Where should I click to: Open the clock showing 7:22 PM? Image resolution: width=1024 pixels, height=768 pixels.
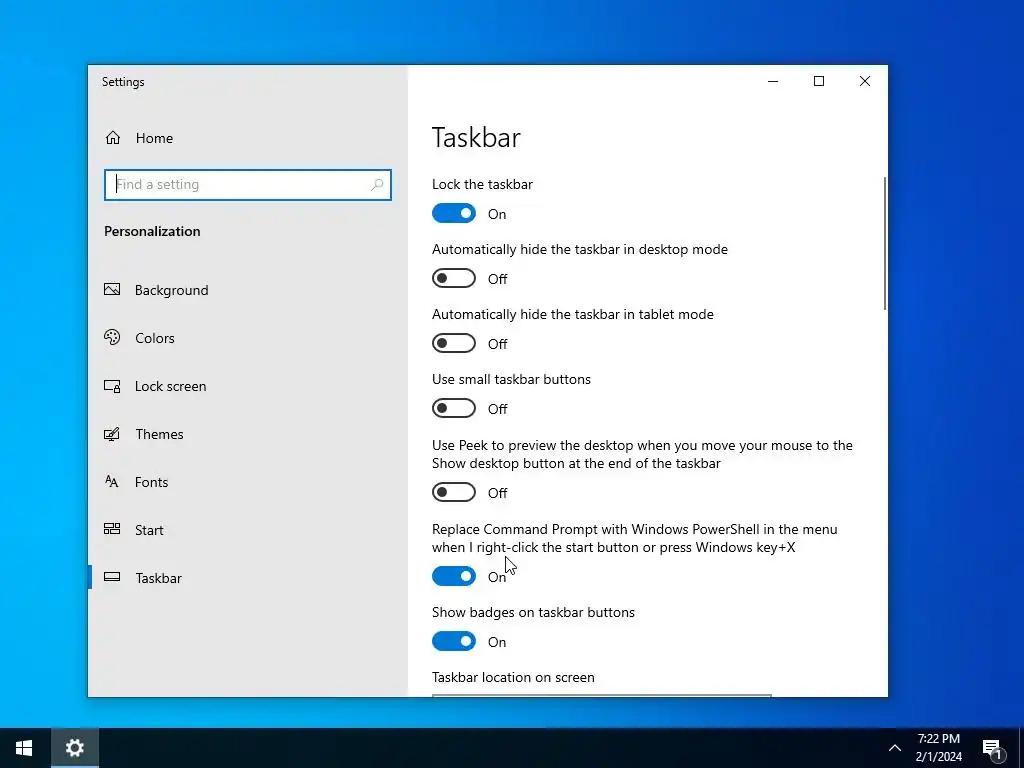point(938,748)
